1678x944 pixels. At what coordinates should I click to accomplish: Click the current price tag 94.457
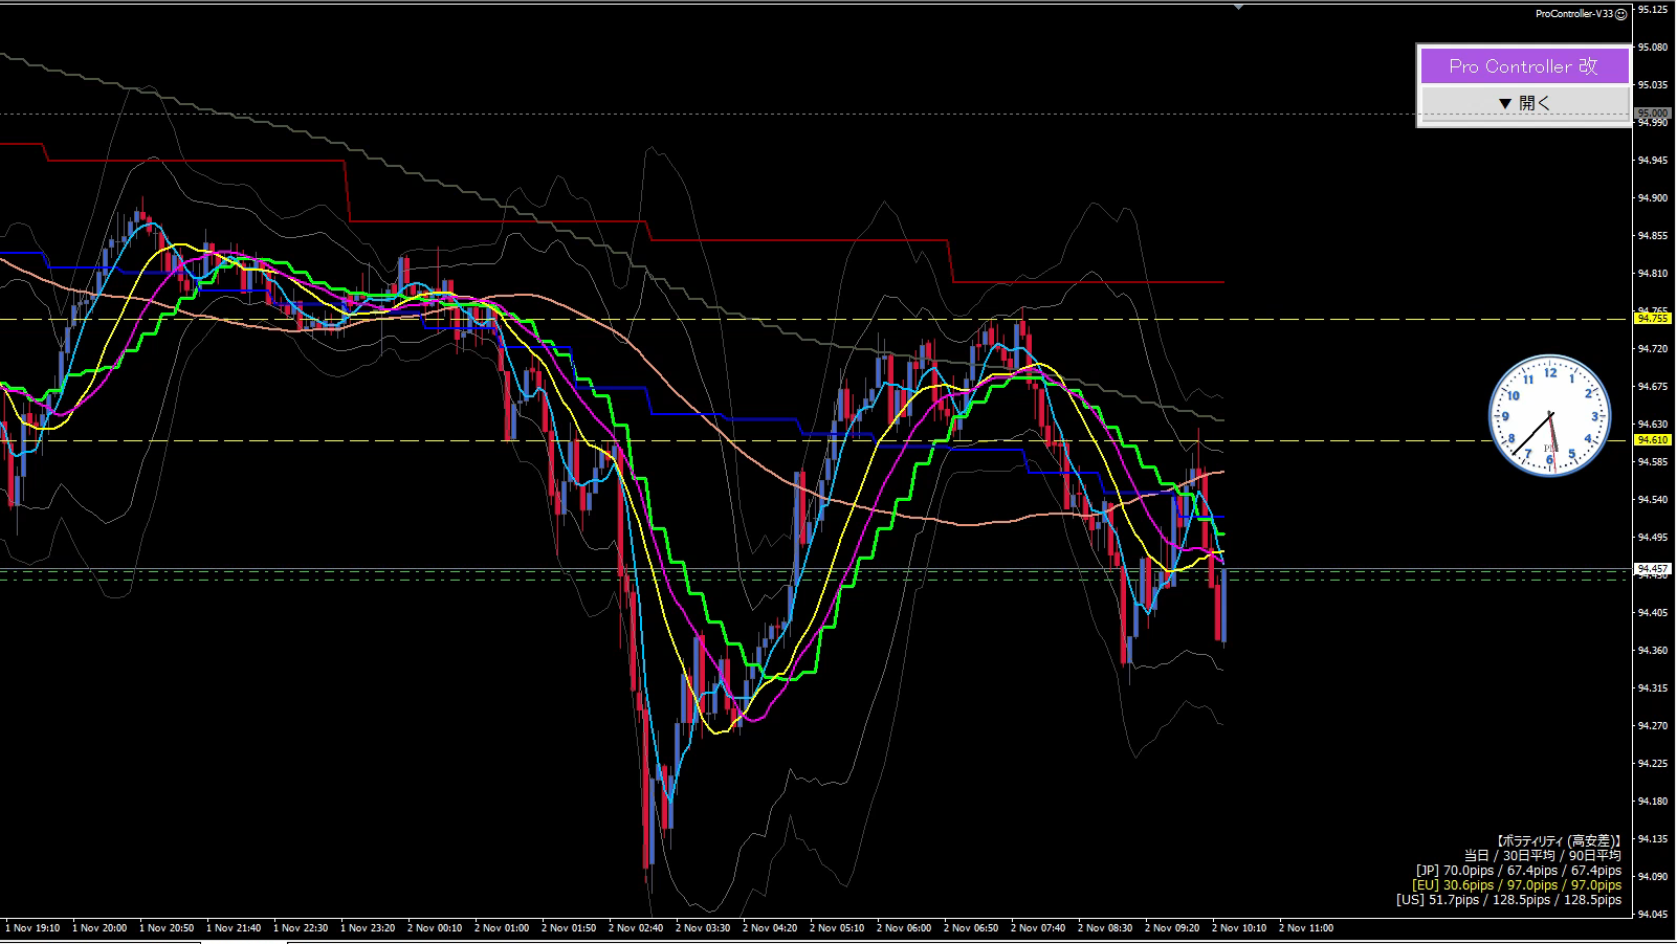[1652, 568]
